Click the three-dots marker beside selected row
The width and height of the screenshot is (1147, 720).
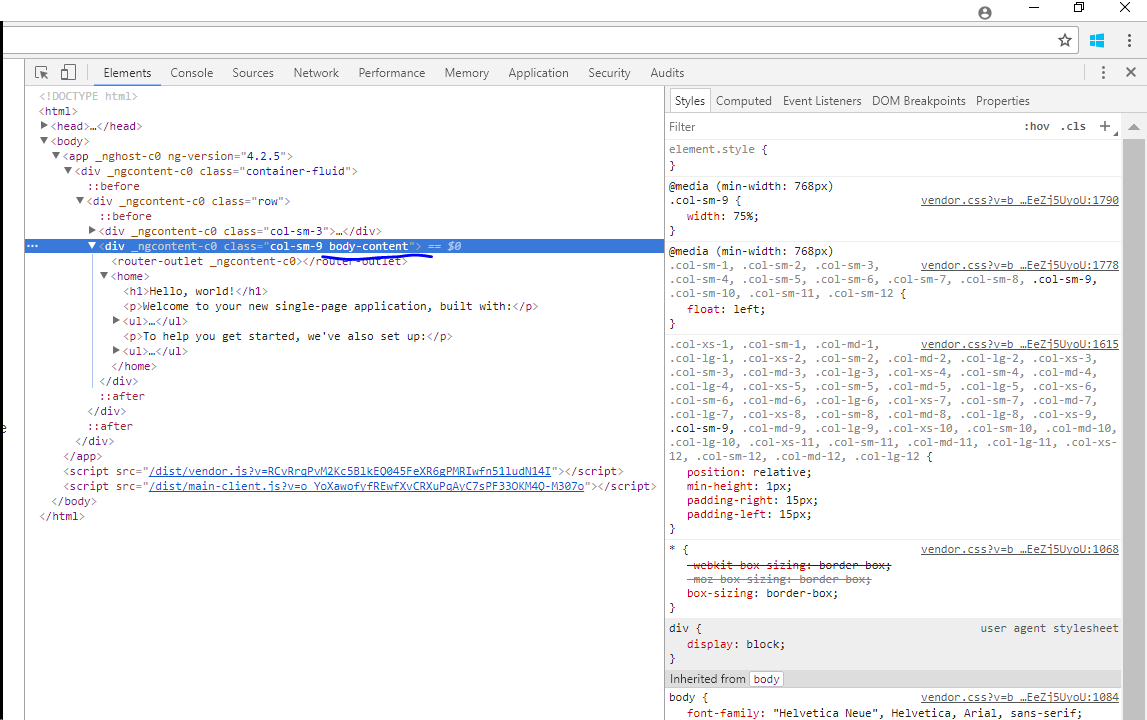pyautogui.click(x=32, y=246)
